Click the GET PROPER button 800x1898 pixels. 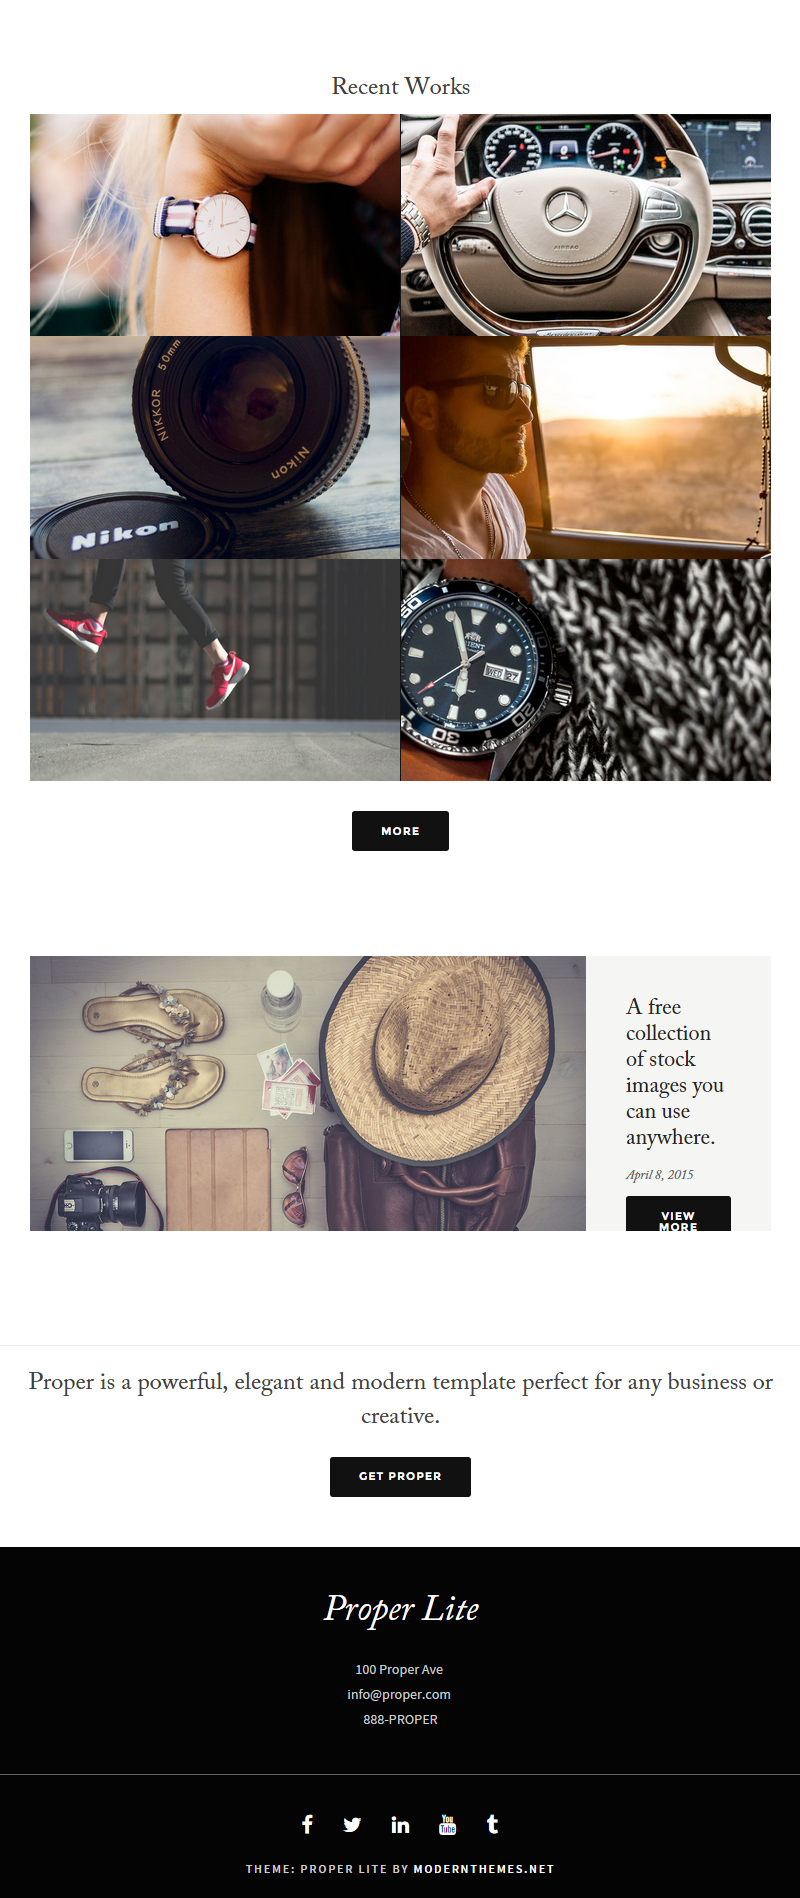400,1476
